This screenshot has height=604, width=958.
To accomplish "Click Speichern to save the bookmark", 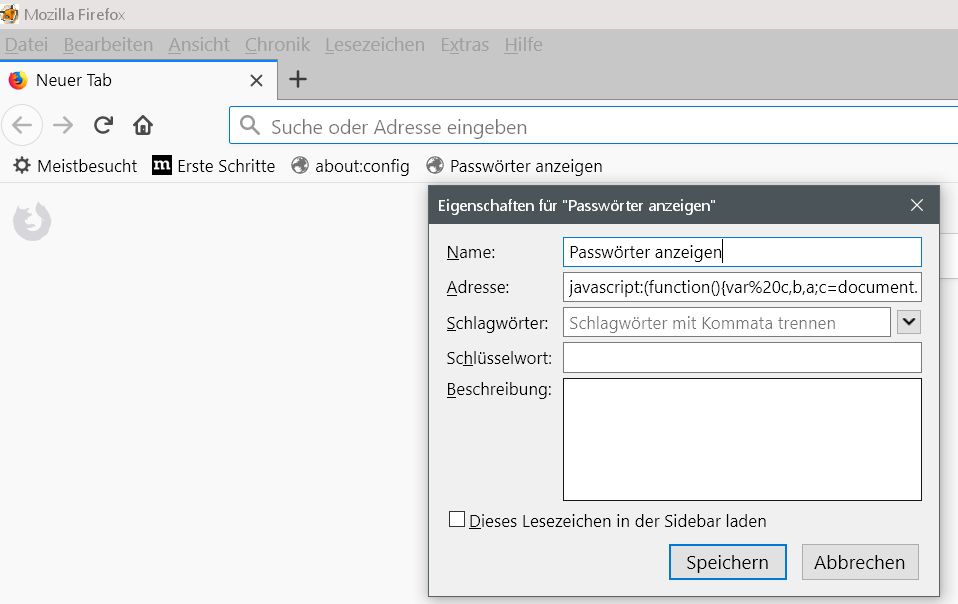I will 727,562.
